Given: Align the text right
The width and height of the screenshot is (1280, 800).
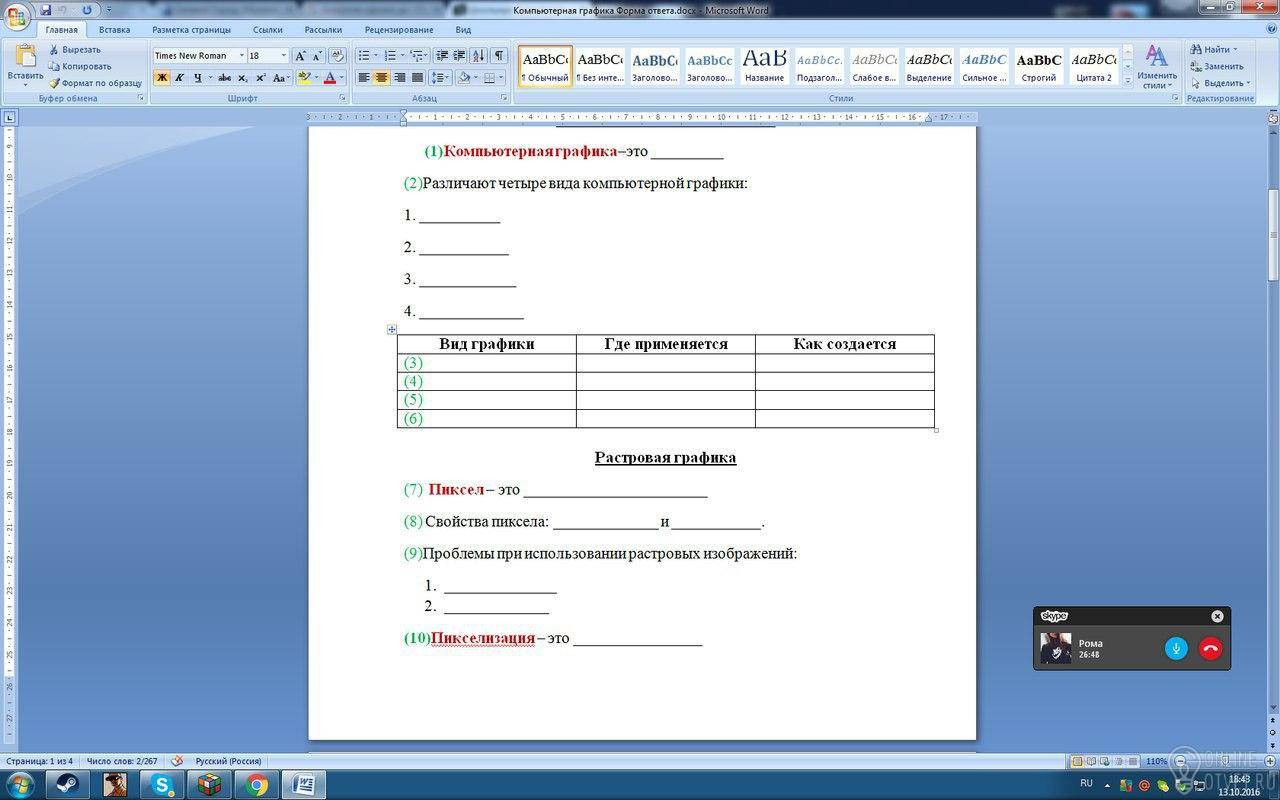Looking at the screenshot, I should point(400,77).
